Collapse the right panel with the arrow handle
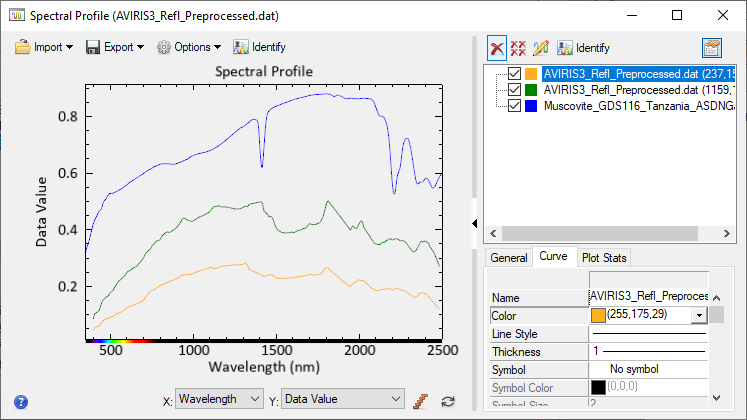 coord(475,223)
